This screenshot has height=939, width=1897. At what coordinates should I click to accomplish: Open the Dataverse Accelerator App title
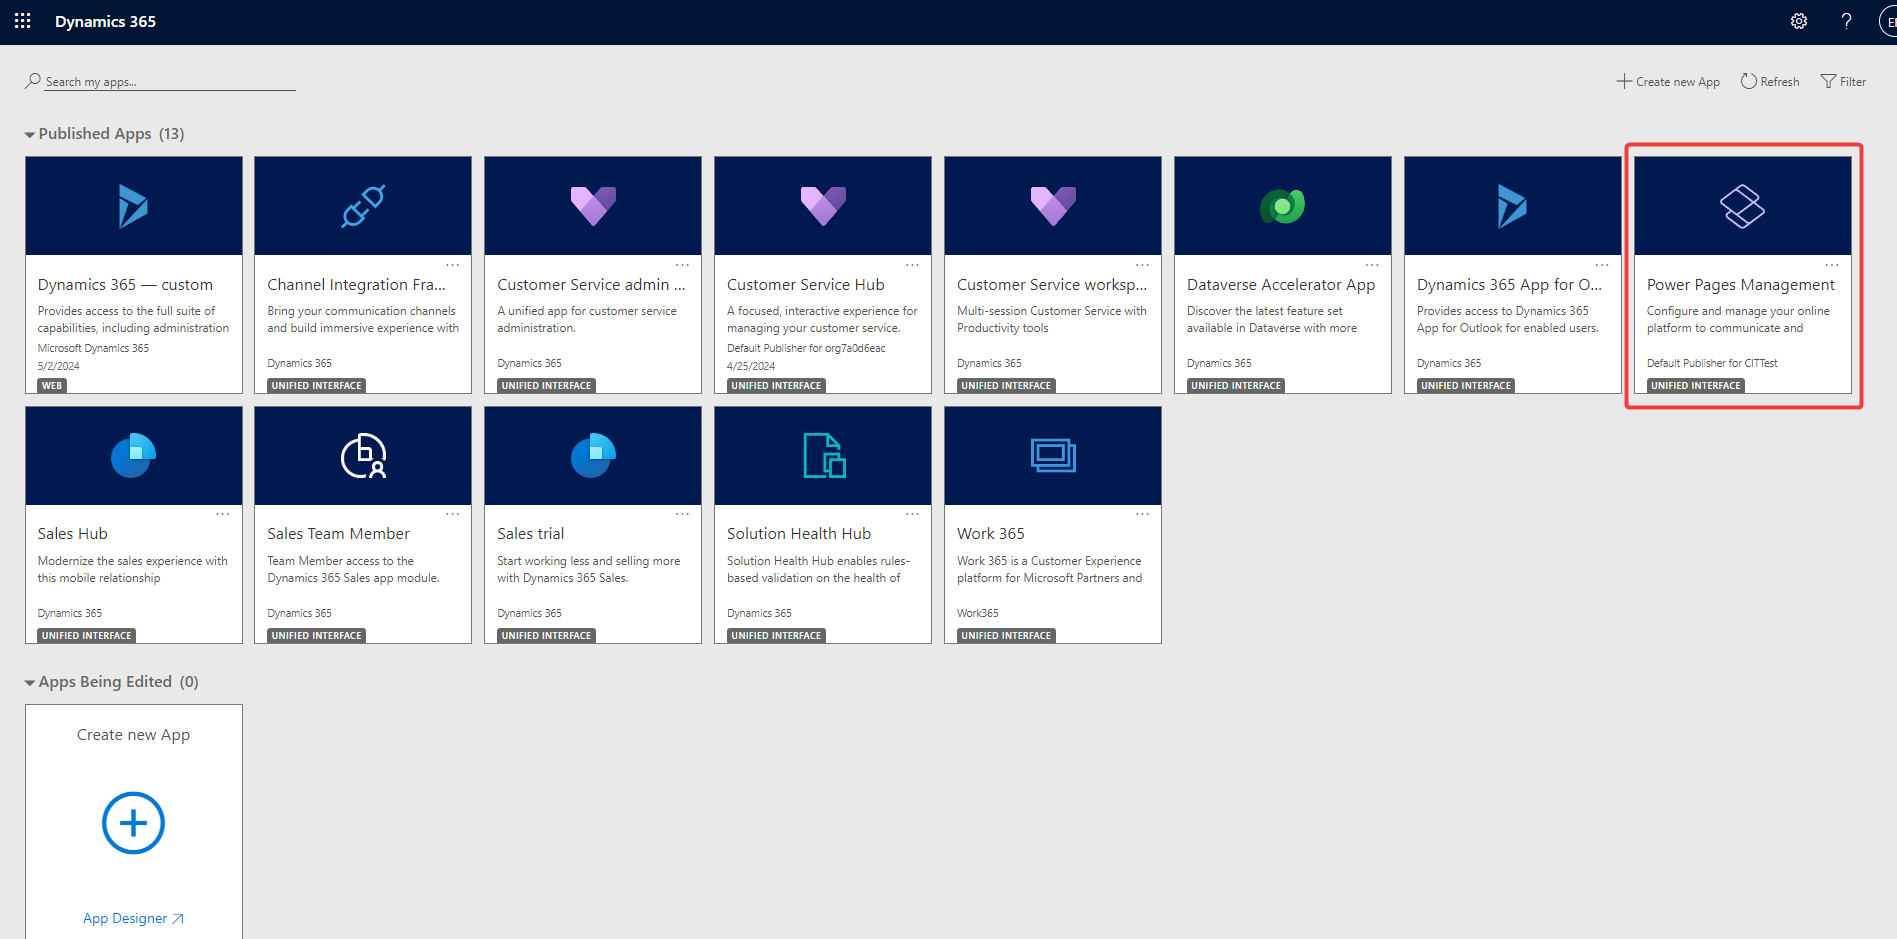1281,285
